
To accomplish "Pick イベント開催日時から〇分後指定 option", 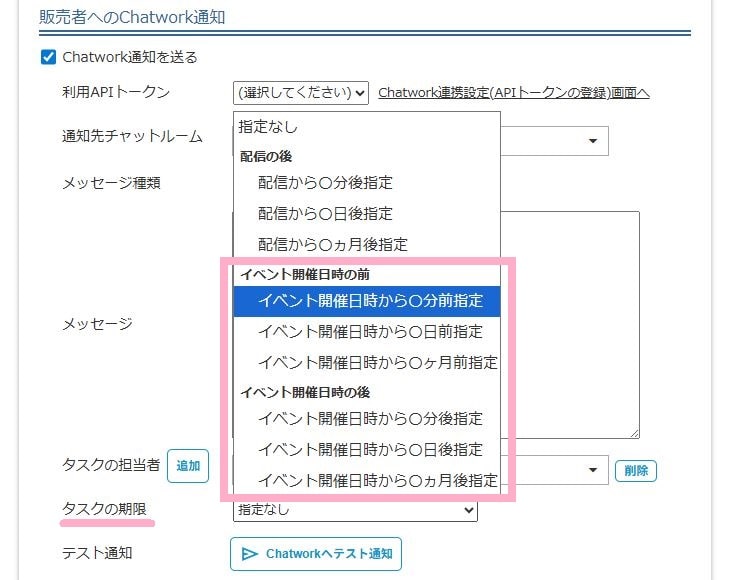I will (370, 419).
